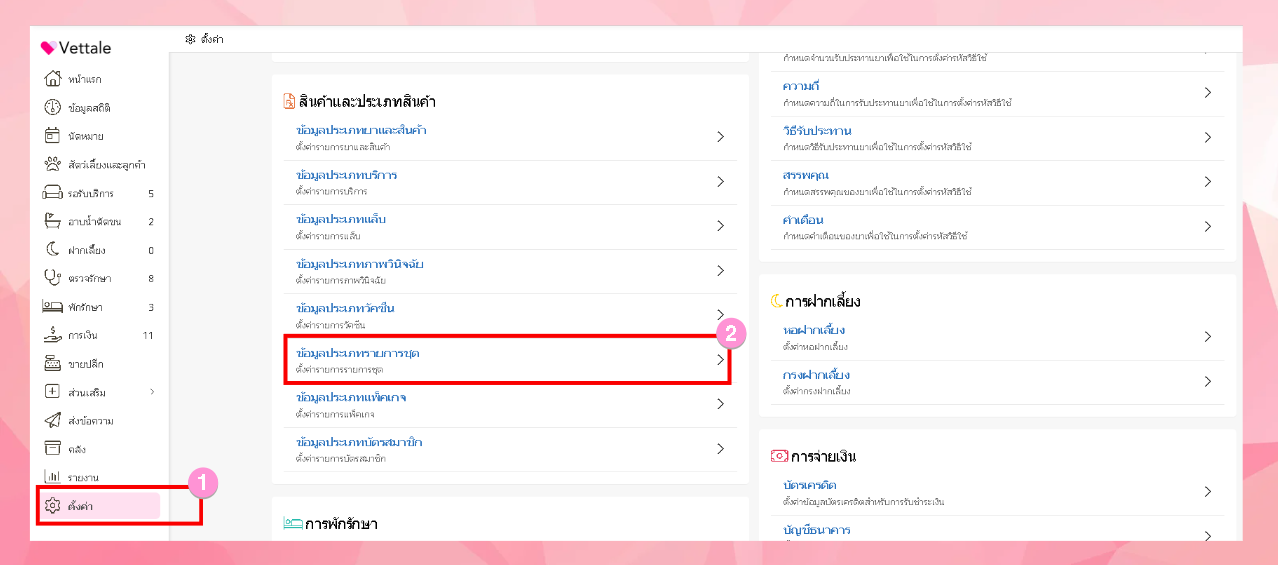Open บัตรเครดิต settings link
1278x565 pixels.
point(810,485)
